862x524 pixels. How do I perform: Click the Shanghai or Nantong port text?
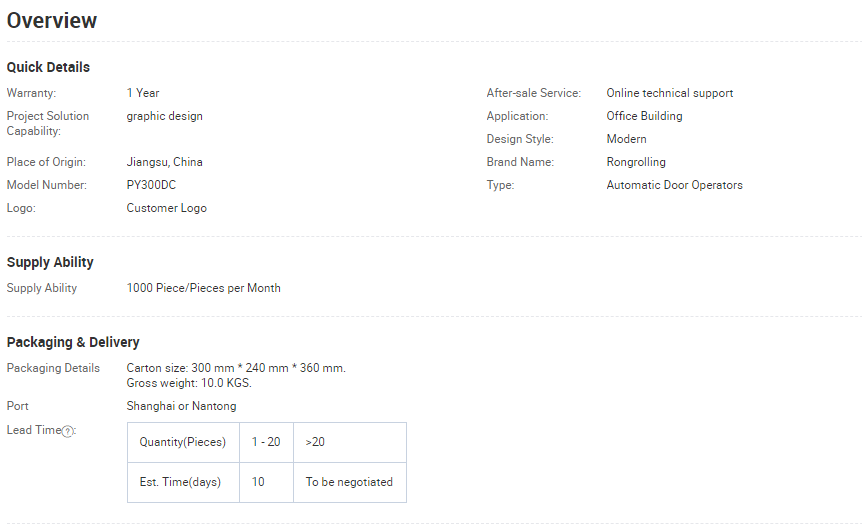181,406
